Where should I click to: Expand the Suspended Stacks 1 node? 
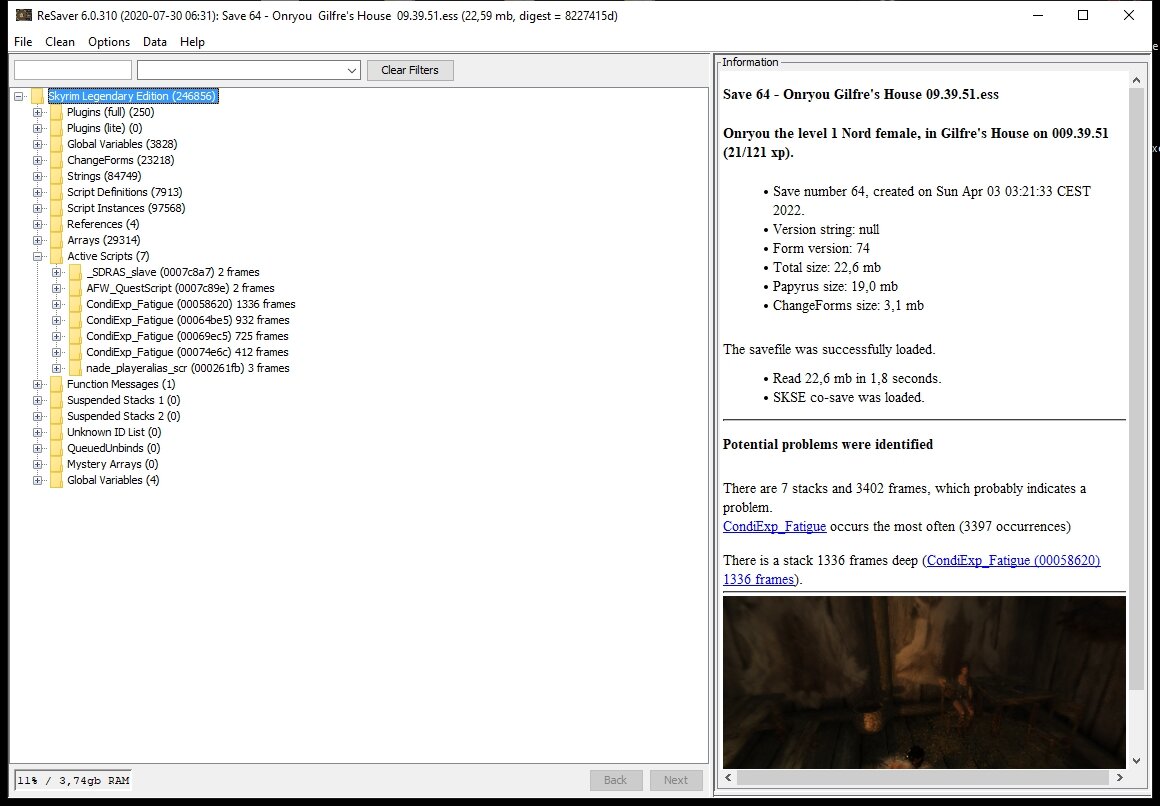coord(38,400)
